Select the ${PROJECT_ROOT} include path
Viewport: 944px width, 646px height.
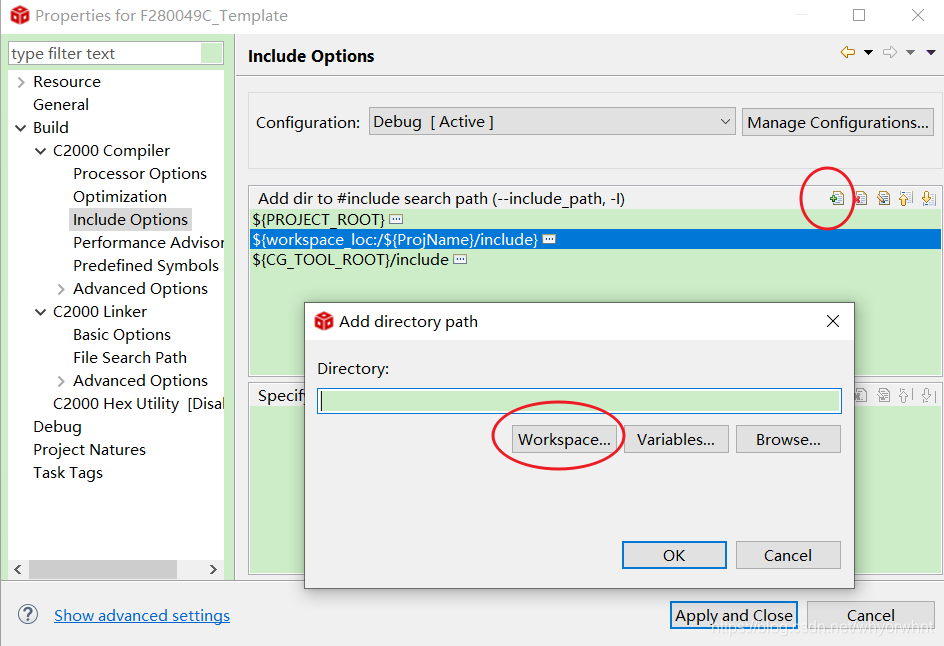(318, 219)
